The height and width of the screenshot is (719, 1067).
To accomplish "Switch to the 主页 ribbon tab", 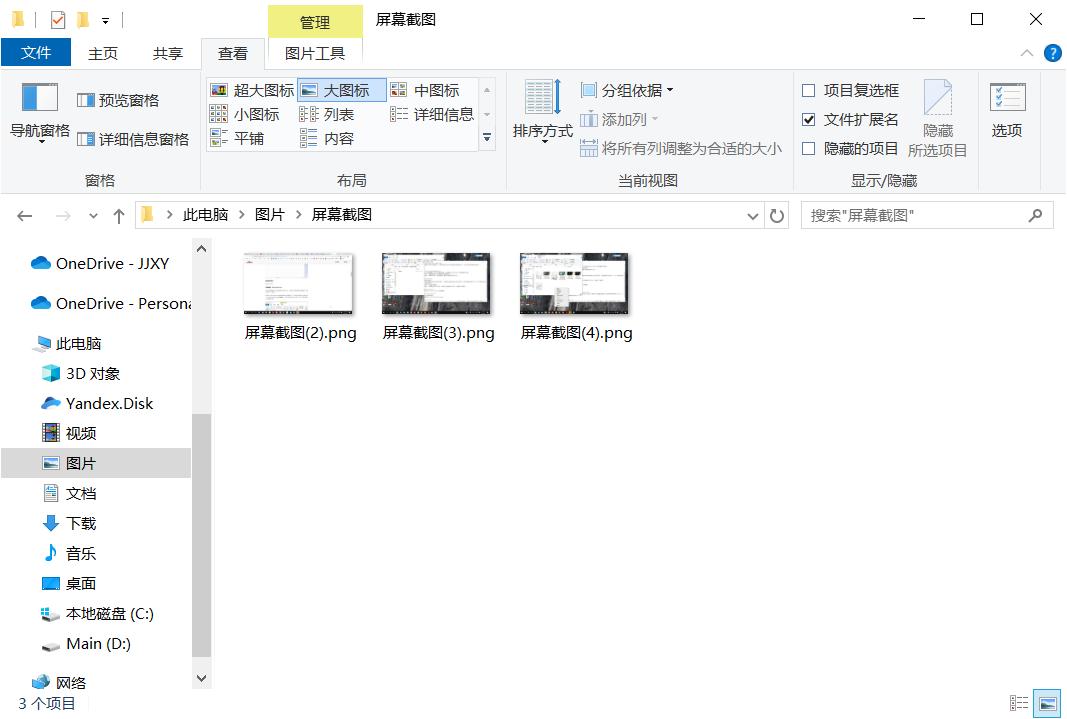I will point(102,53).
